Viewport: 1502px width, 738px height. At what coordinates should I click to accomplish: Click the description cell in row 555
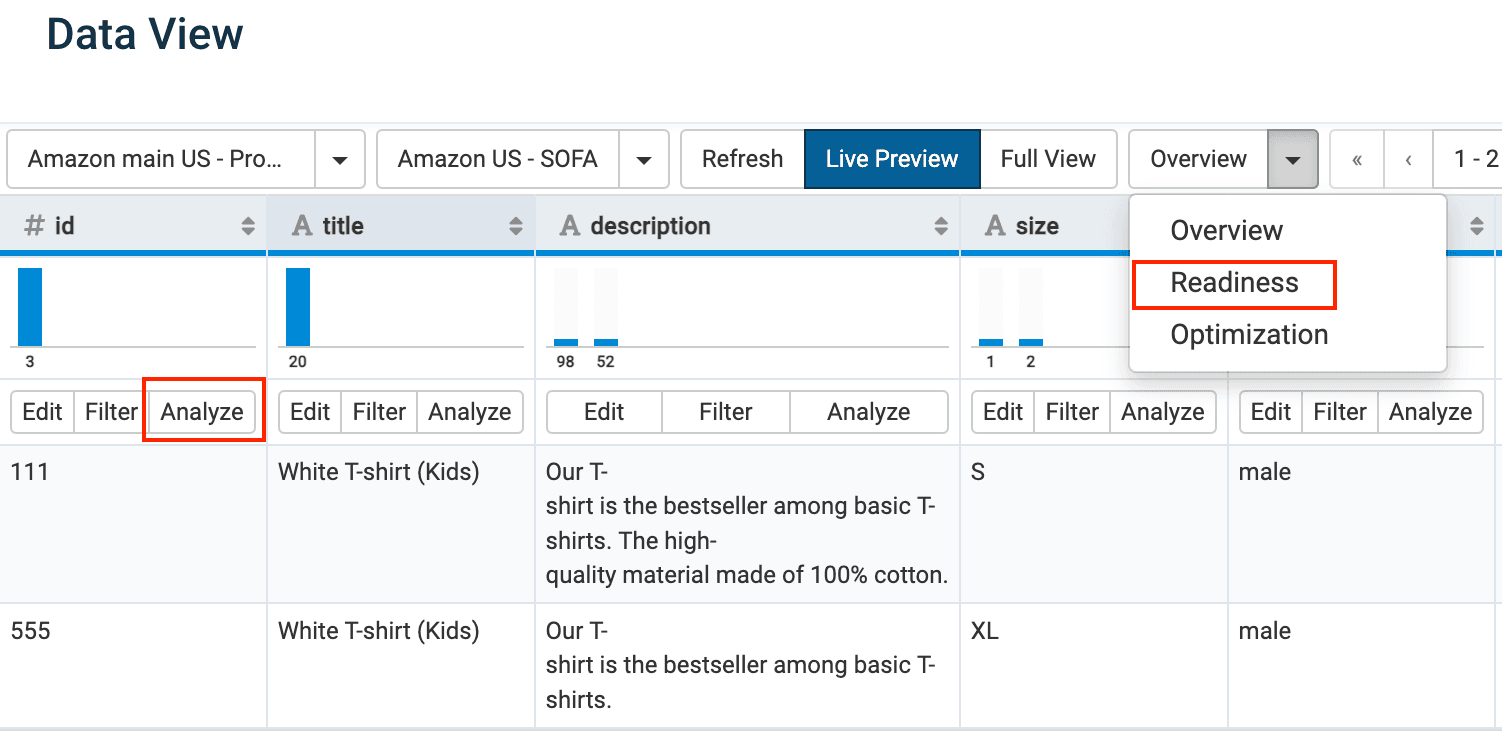pyautogui.click(x=748, y=665)
